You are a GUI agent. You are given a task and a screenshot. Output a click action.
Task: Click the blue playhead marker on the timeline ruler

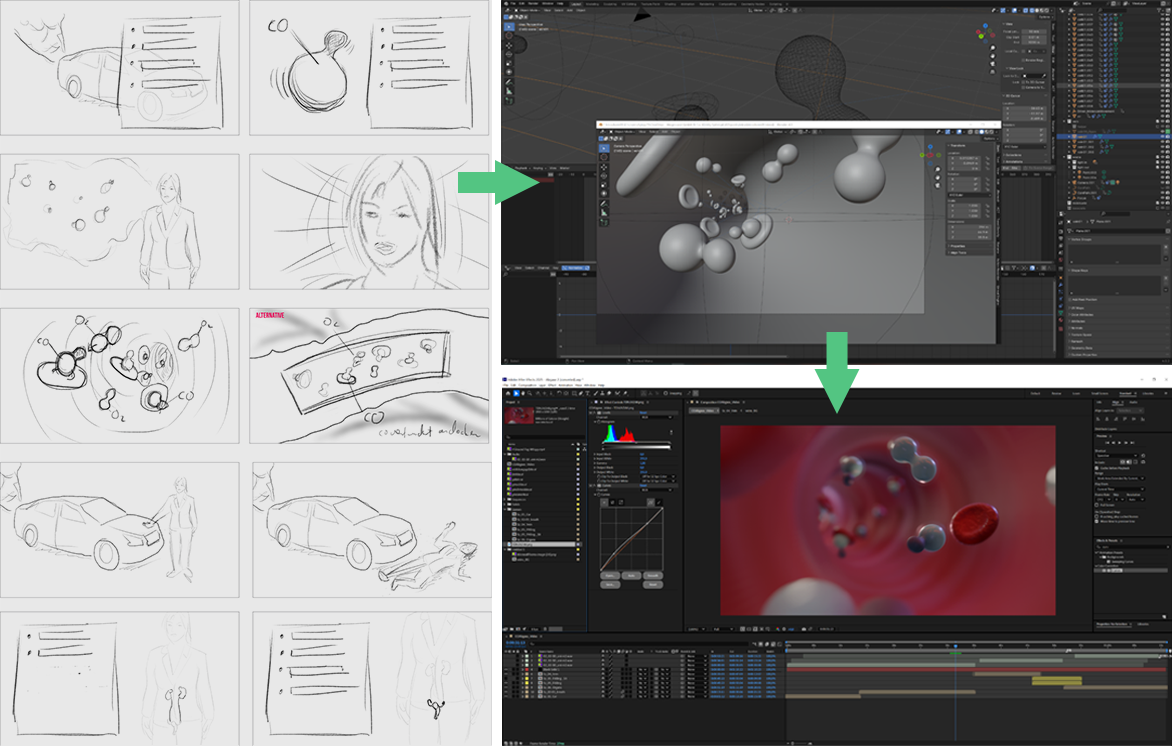954,646
